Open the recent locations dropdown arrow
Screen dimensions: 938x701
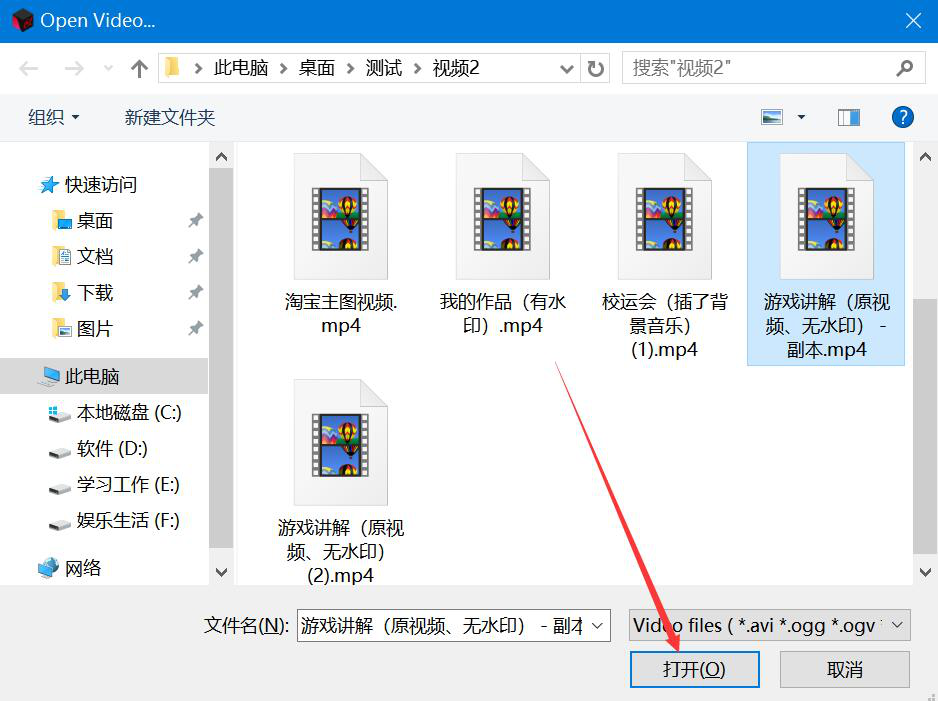(x=108, y=68)
